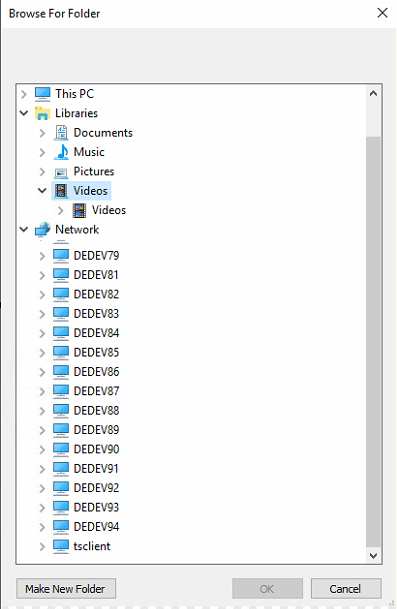Screen dimensions: 397x609
Task: Click the DEDEV87 computer icon
Action: tap(61, 391)
